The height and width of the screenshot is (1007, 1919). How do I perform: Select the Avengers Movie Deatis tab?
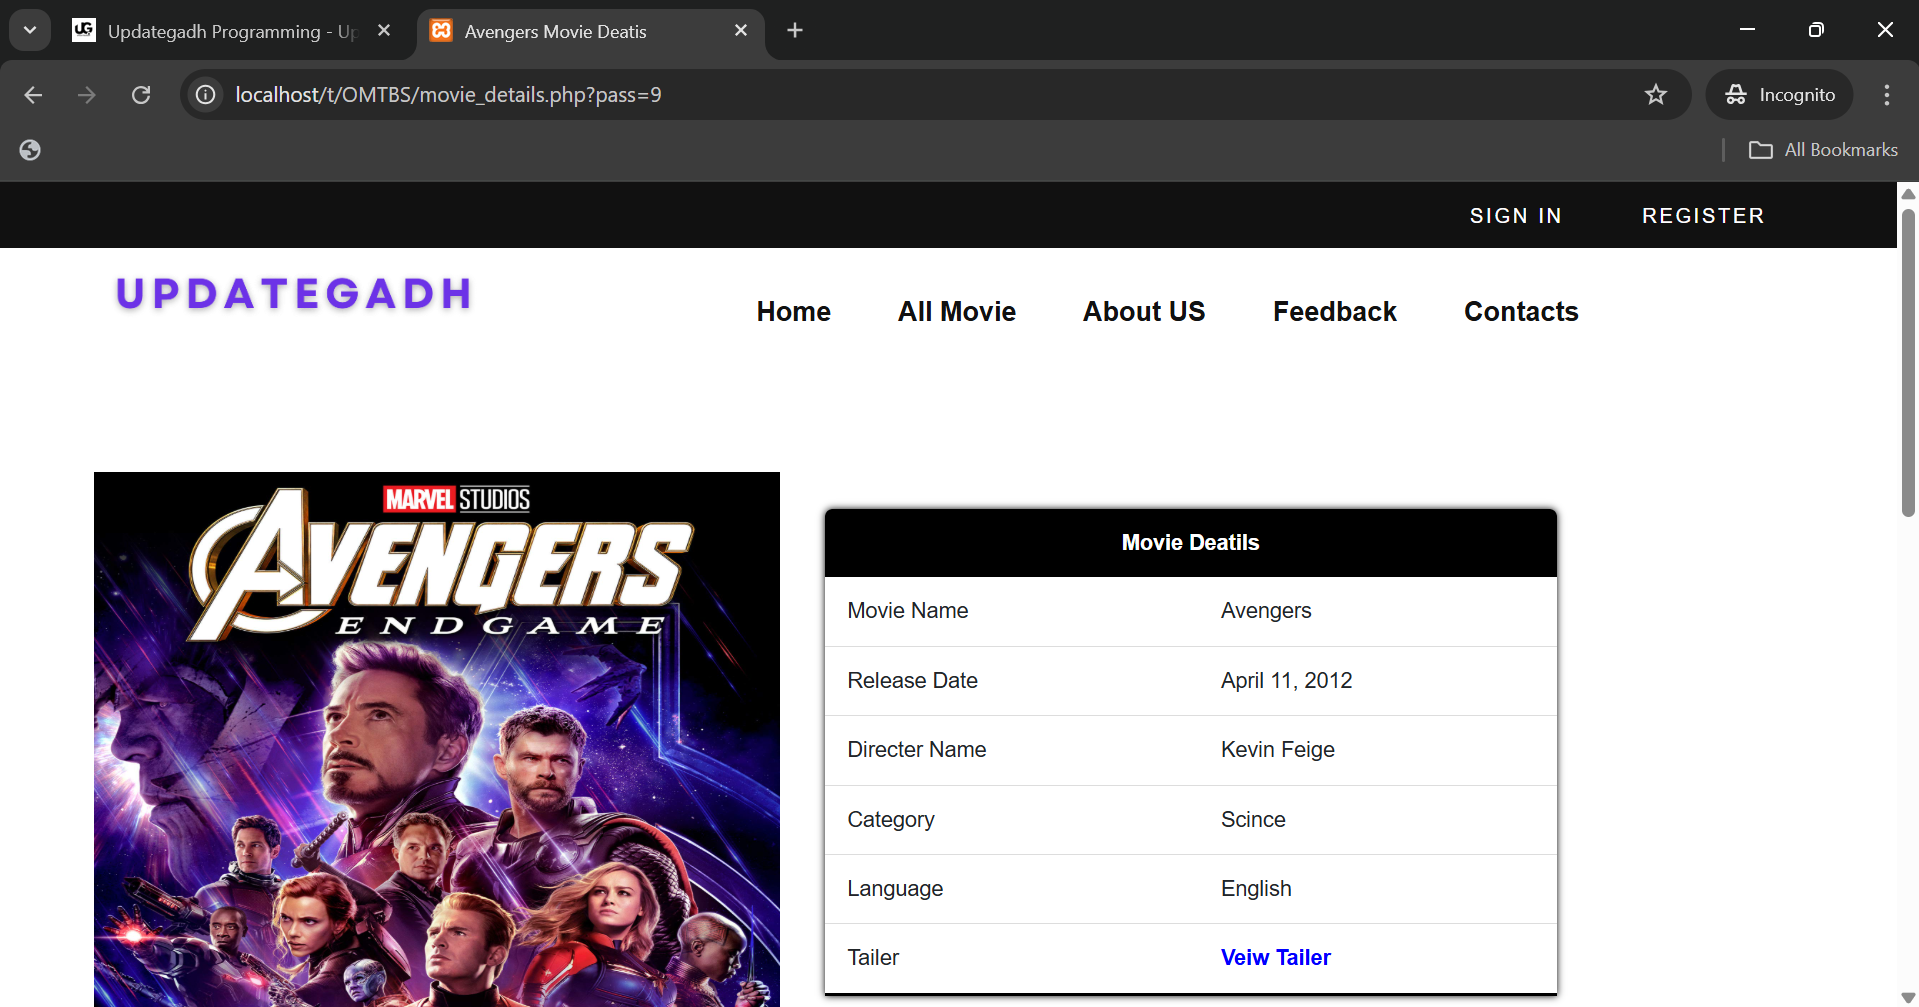click(590, 31)
